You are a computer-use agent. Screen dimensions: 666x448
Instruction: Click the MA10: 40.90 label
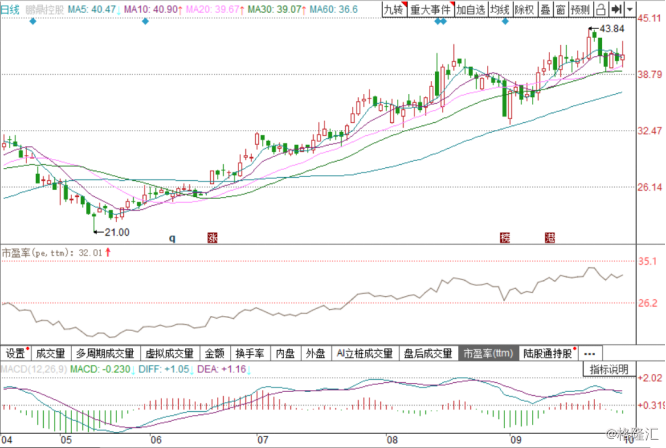pos(153,9)
